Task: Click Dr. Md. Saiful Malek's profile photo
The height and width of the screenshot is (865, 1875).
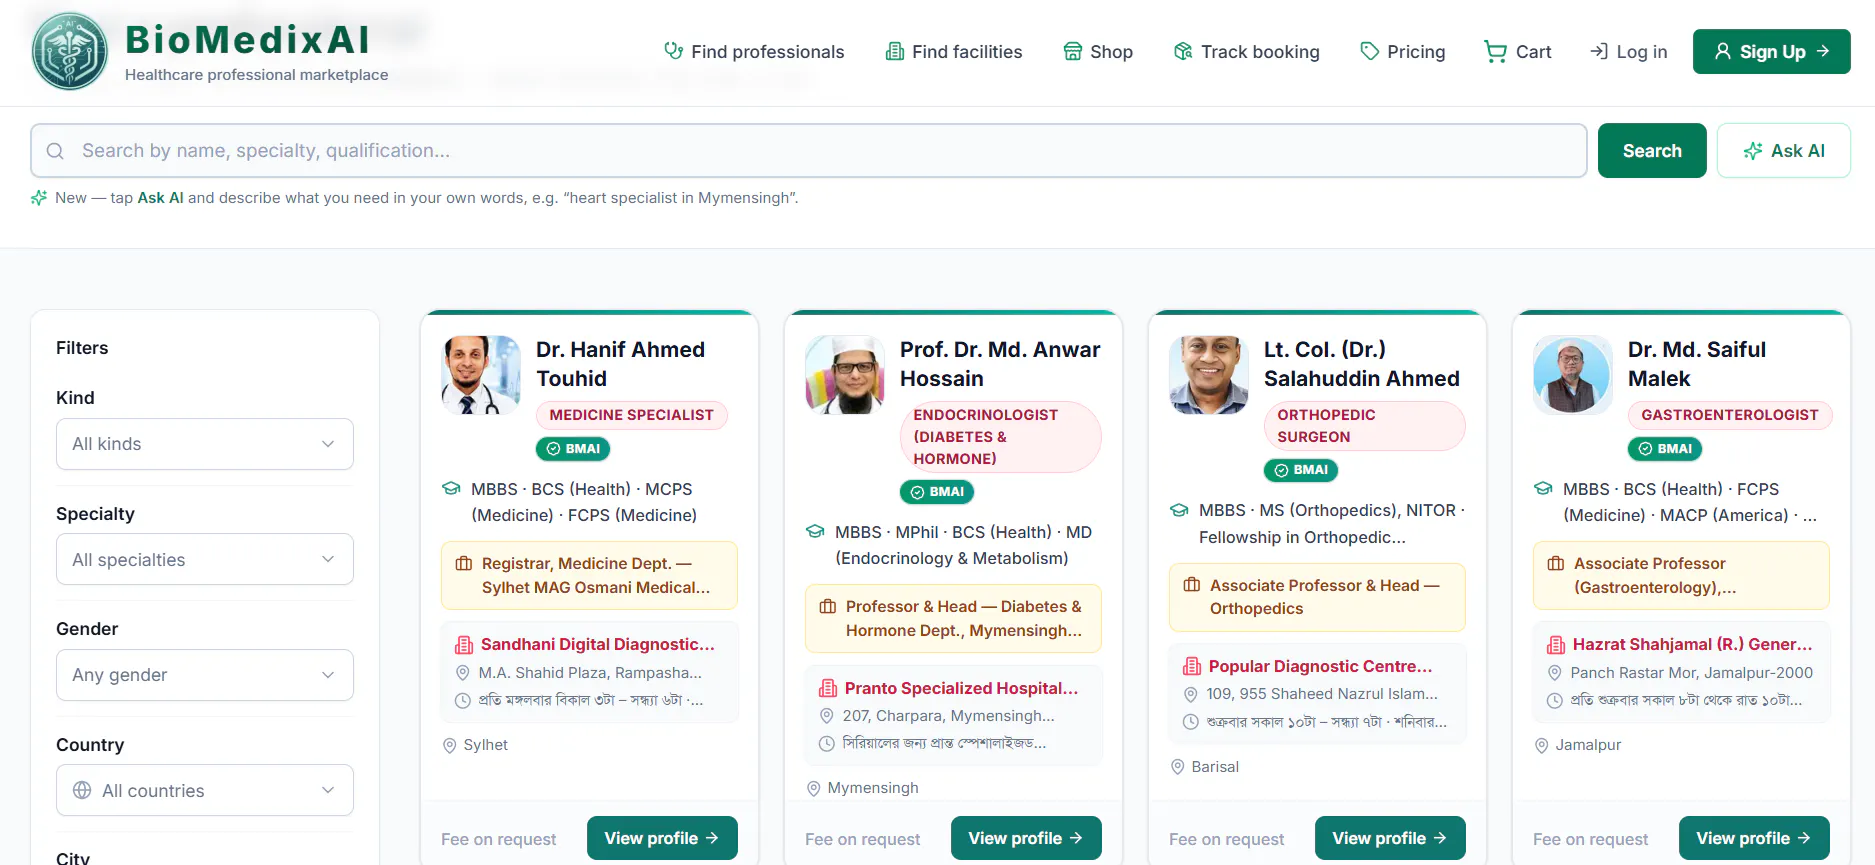Action: 1573,375
